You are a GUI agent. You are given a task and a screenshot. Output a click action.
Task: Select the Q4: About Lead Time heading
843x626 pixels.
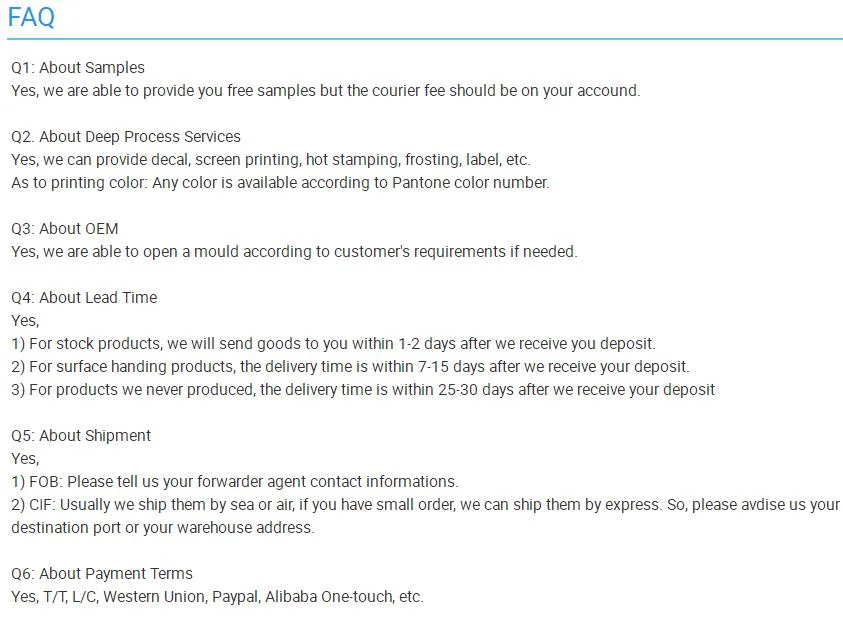(x=84, y=297)
